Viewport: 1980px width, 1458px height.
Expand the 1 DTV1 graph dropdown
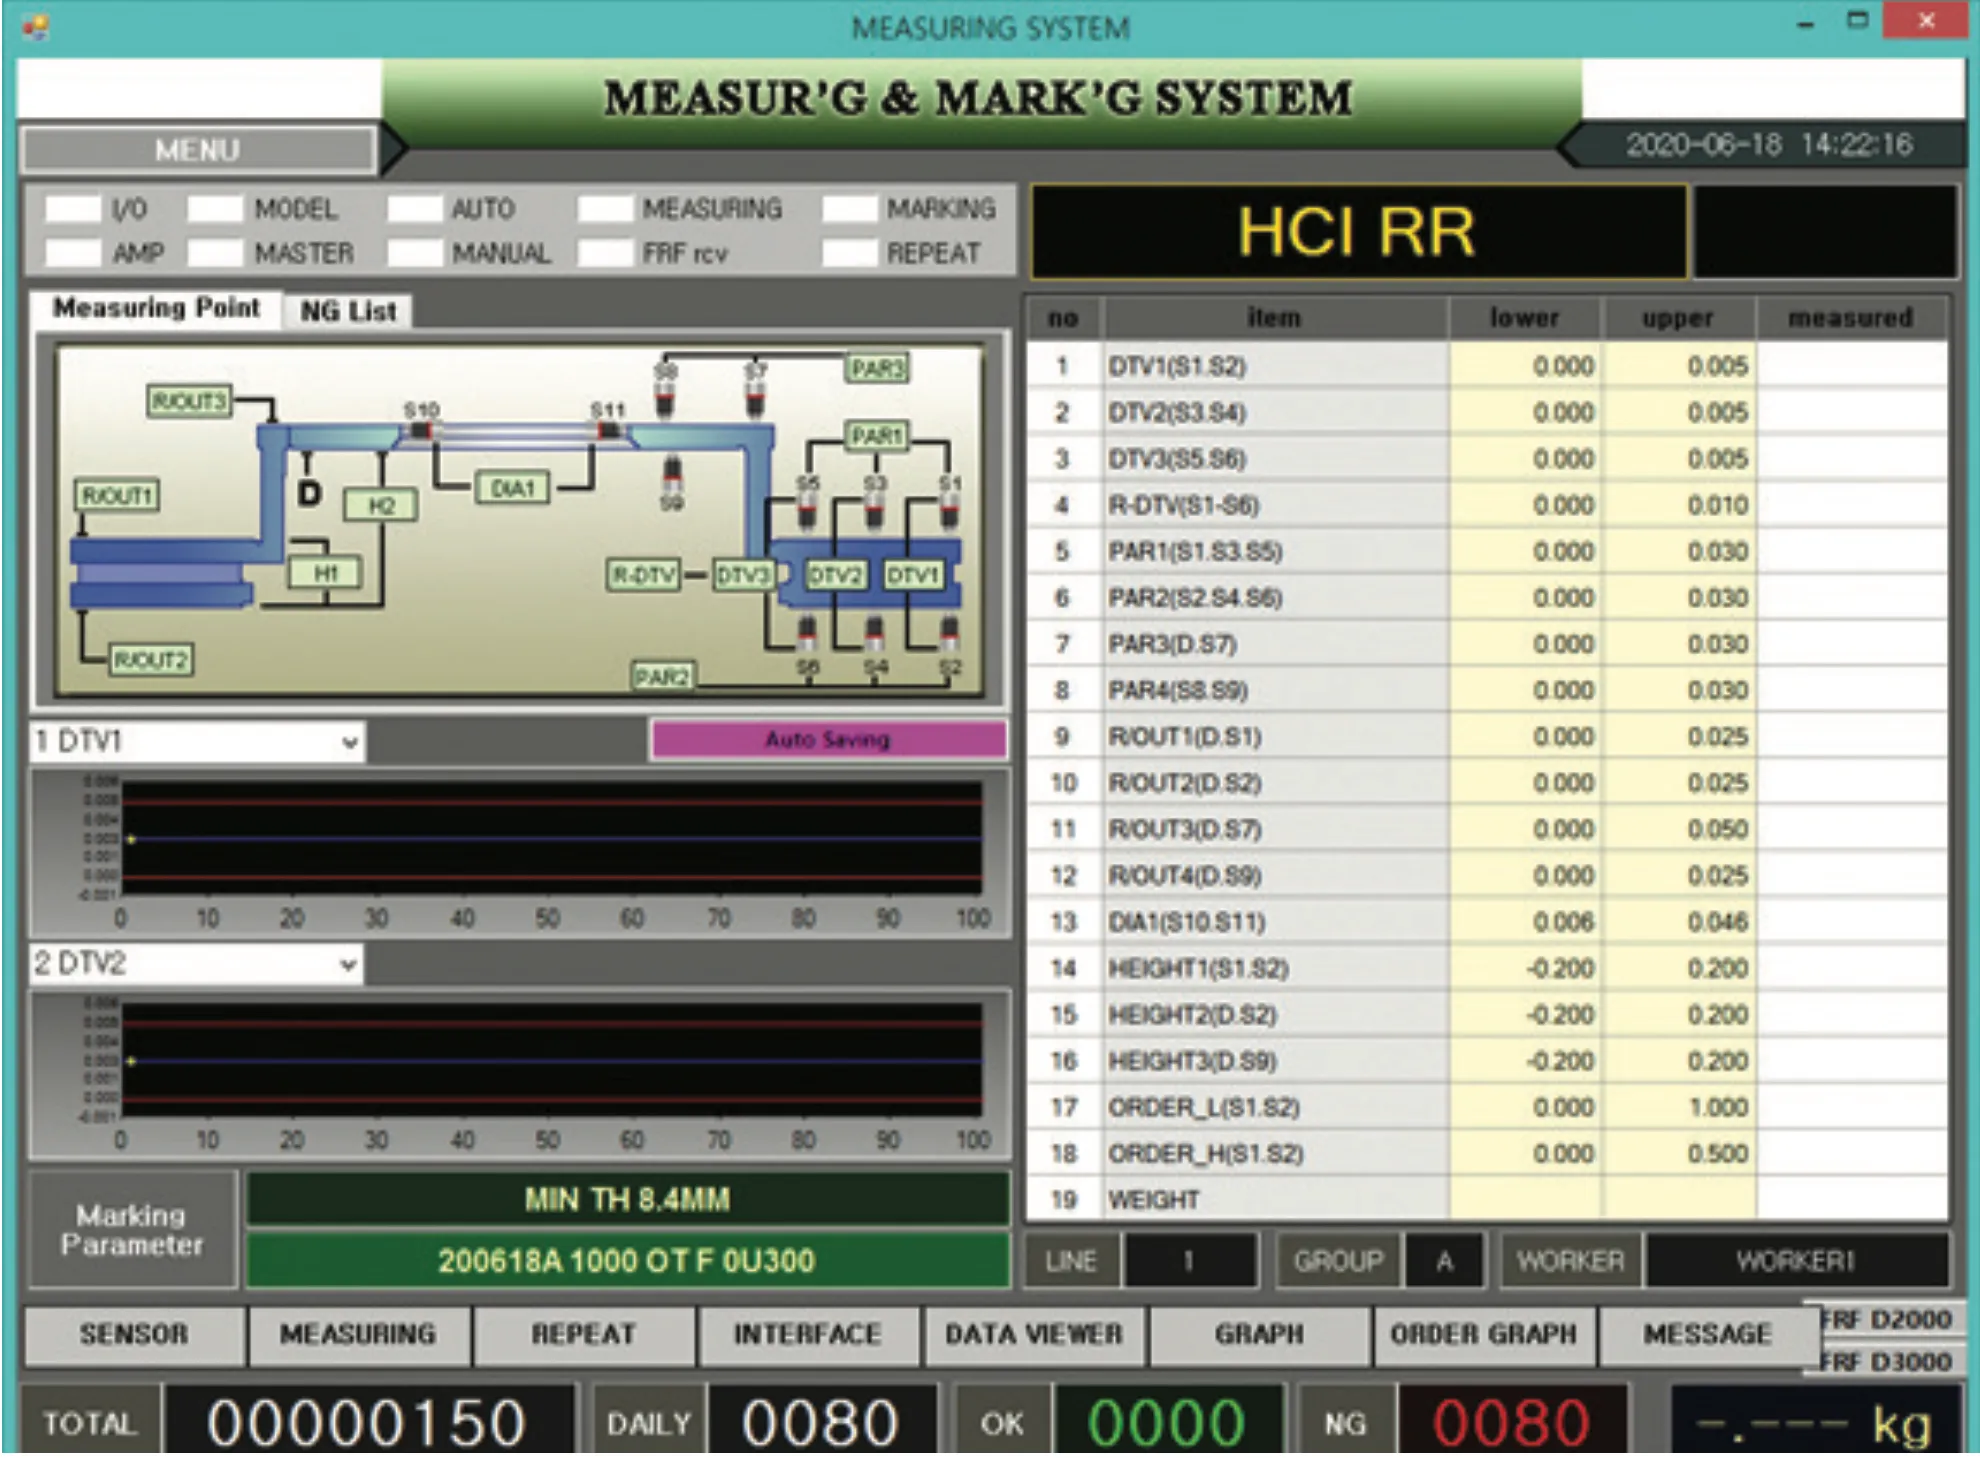click(x=349, y=743)
